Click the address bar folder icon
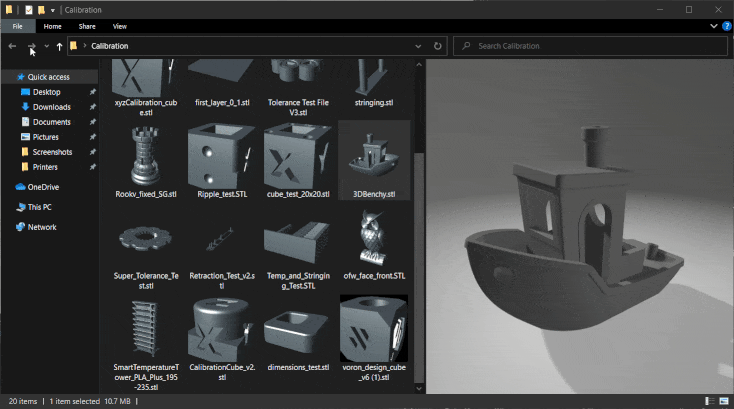 click(x=73, y=45)
